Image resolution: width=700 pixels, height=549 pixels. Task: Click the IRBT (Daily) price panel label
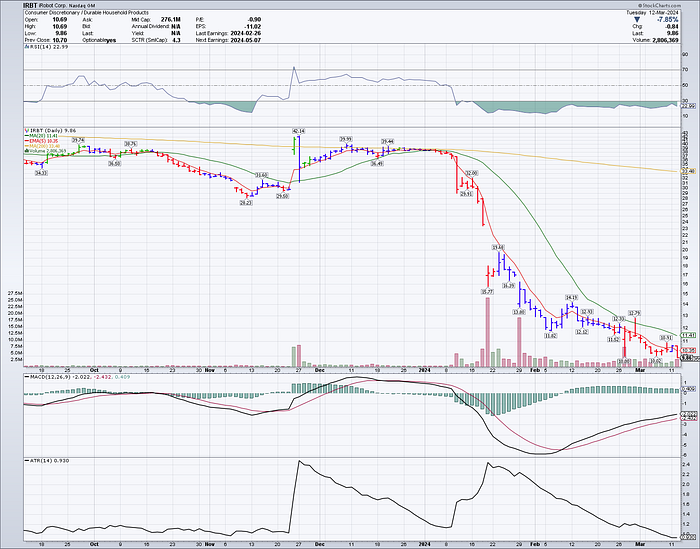50,130
